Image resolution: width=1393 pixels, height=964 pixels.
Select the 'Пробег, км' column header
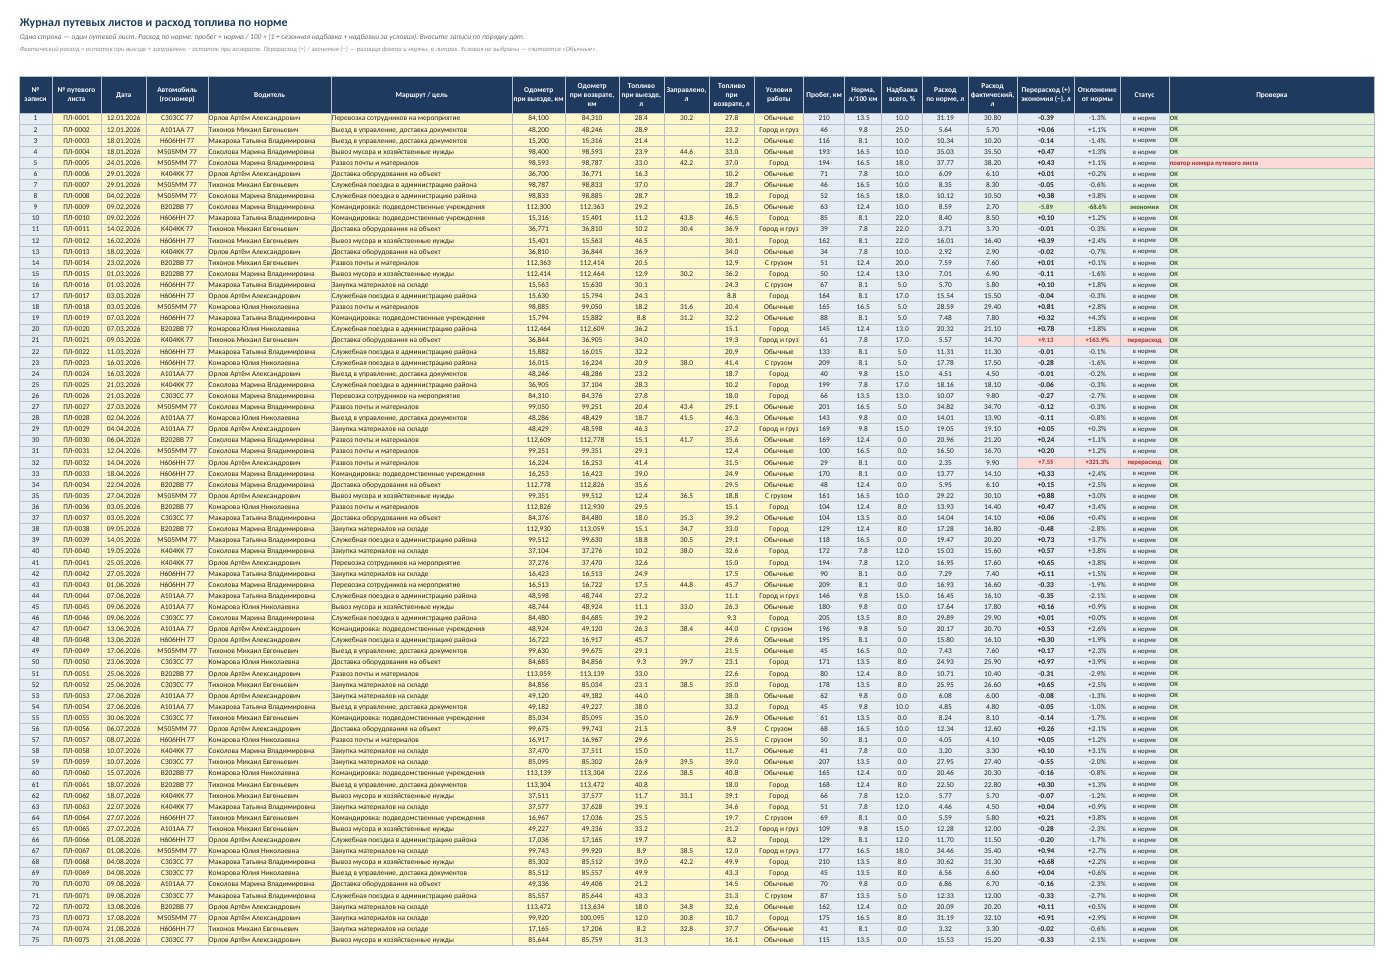tap(824, 95)
